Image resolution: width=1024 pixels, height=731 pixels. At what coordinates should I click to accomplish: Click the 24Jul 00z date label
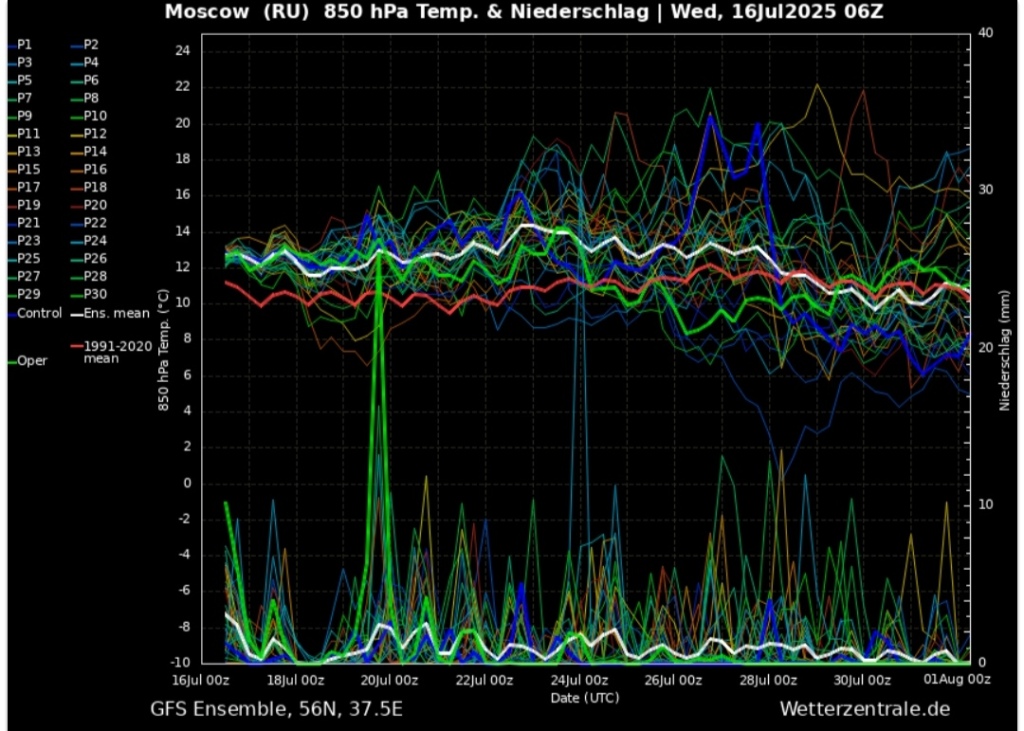(581, 681)
